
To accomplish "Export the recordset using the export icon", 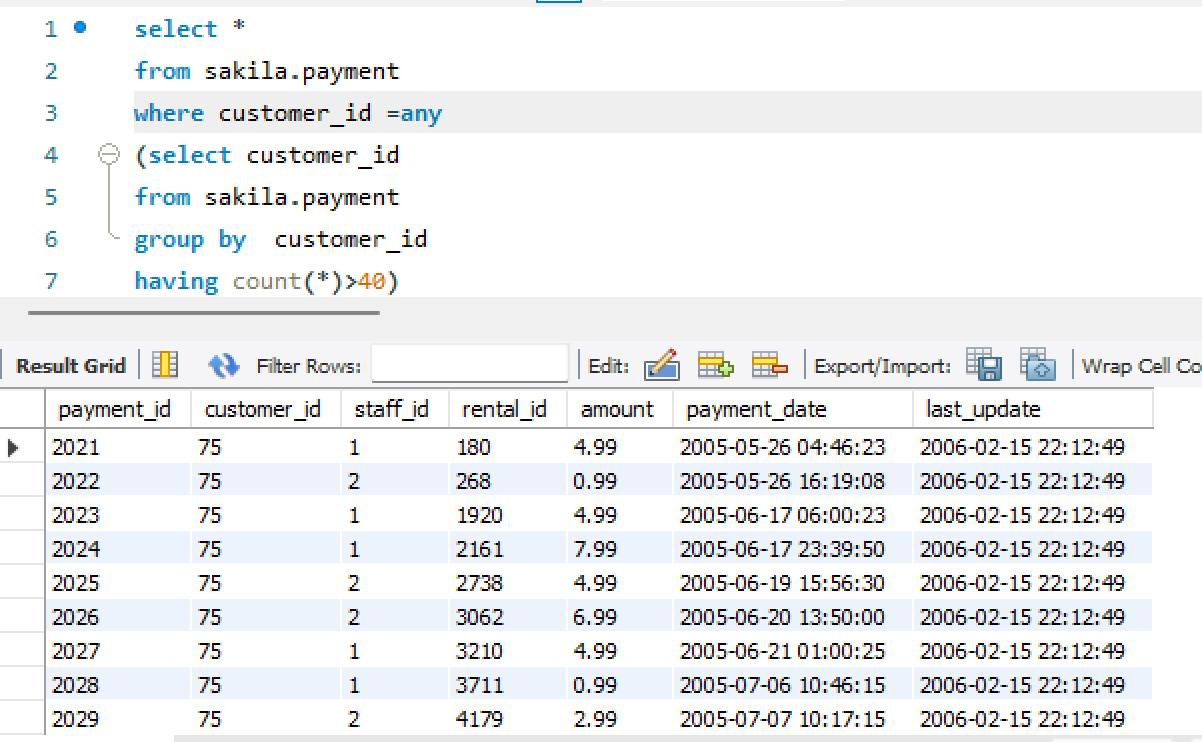I will [987, 365].
